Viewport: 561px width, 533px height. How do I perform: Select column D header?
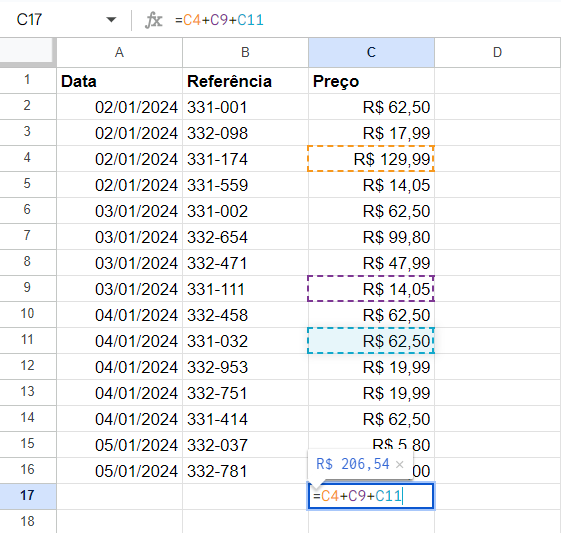click(x=498, y=53)
